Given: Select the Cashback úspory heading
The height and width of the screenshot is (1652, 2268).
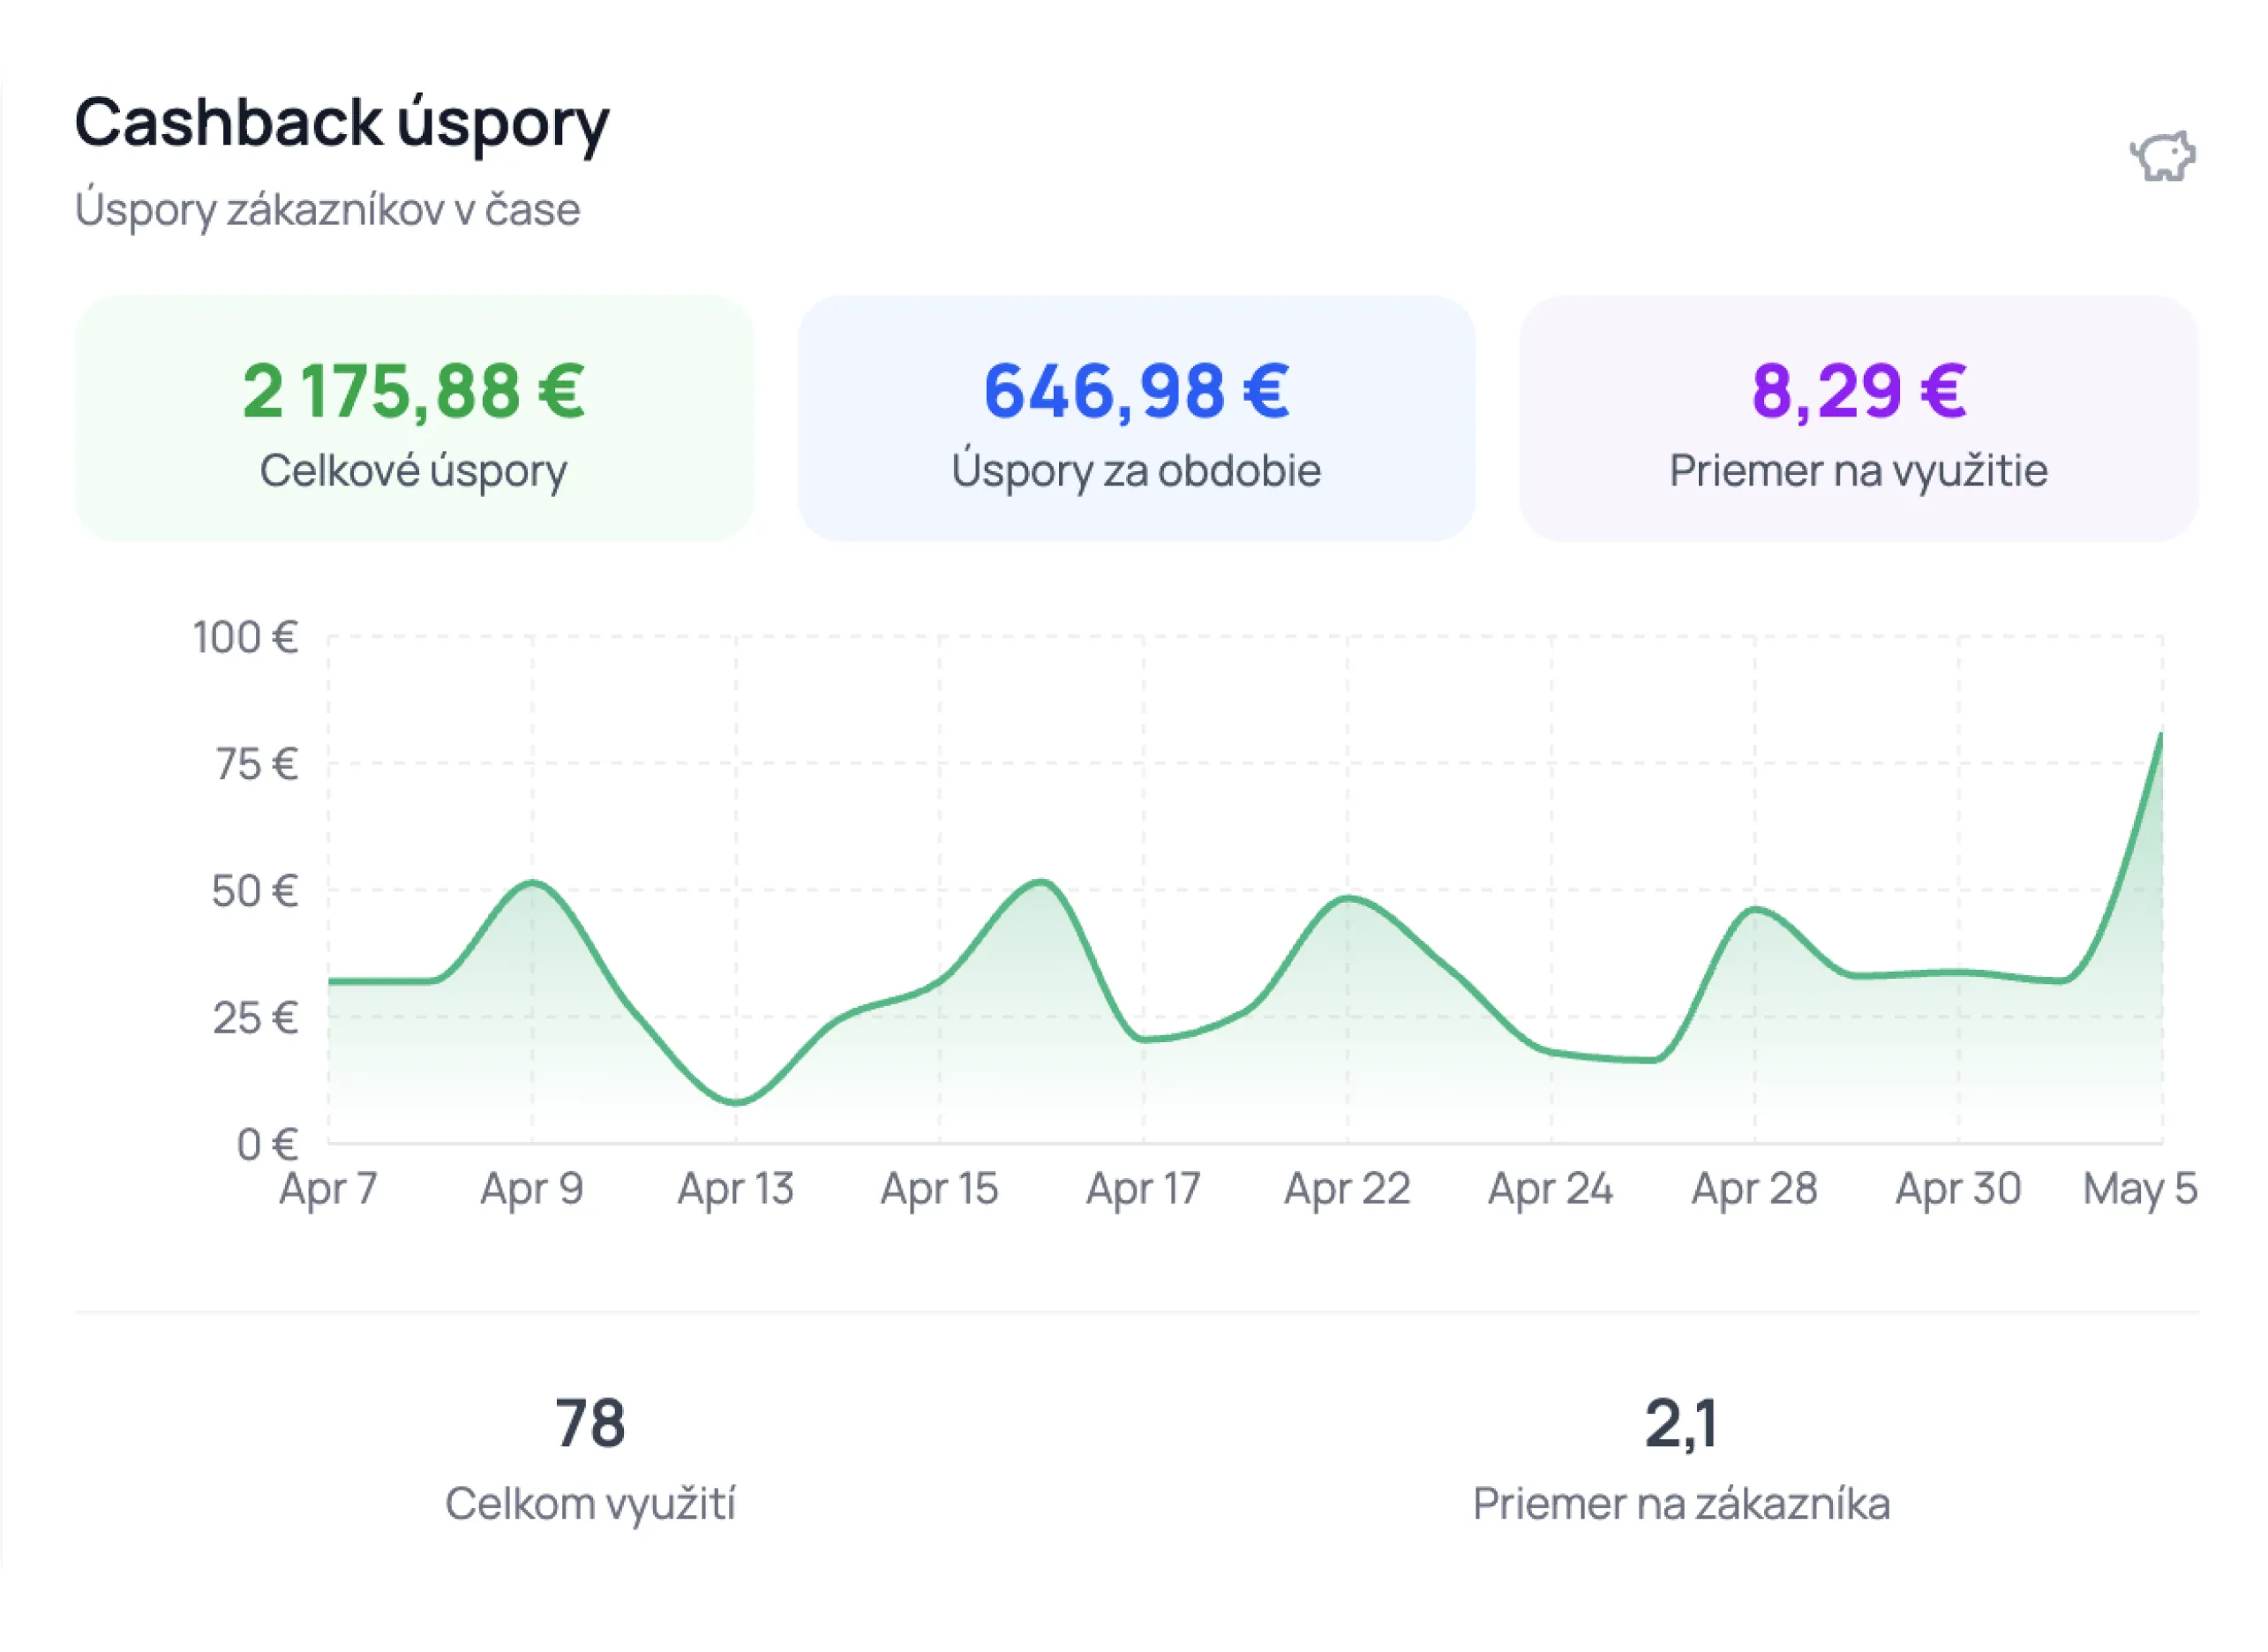Looking at the screenshot, I should click(342, 124).
